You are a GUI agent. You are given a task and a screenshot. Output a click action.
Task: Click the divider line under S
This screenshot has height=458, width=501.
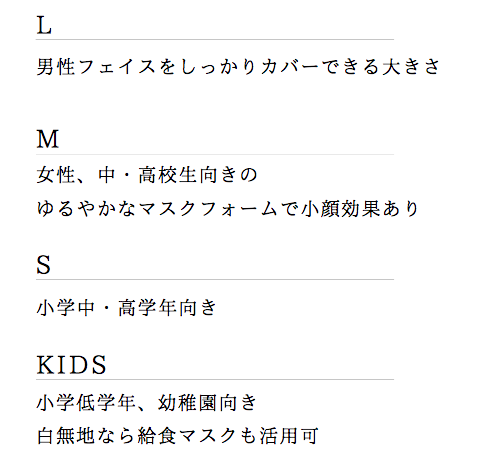tap(215, 279)
